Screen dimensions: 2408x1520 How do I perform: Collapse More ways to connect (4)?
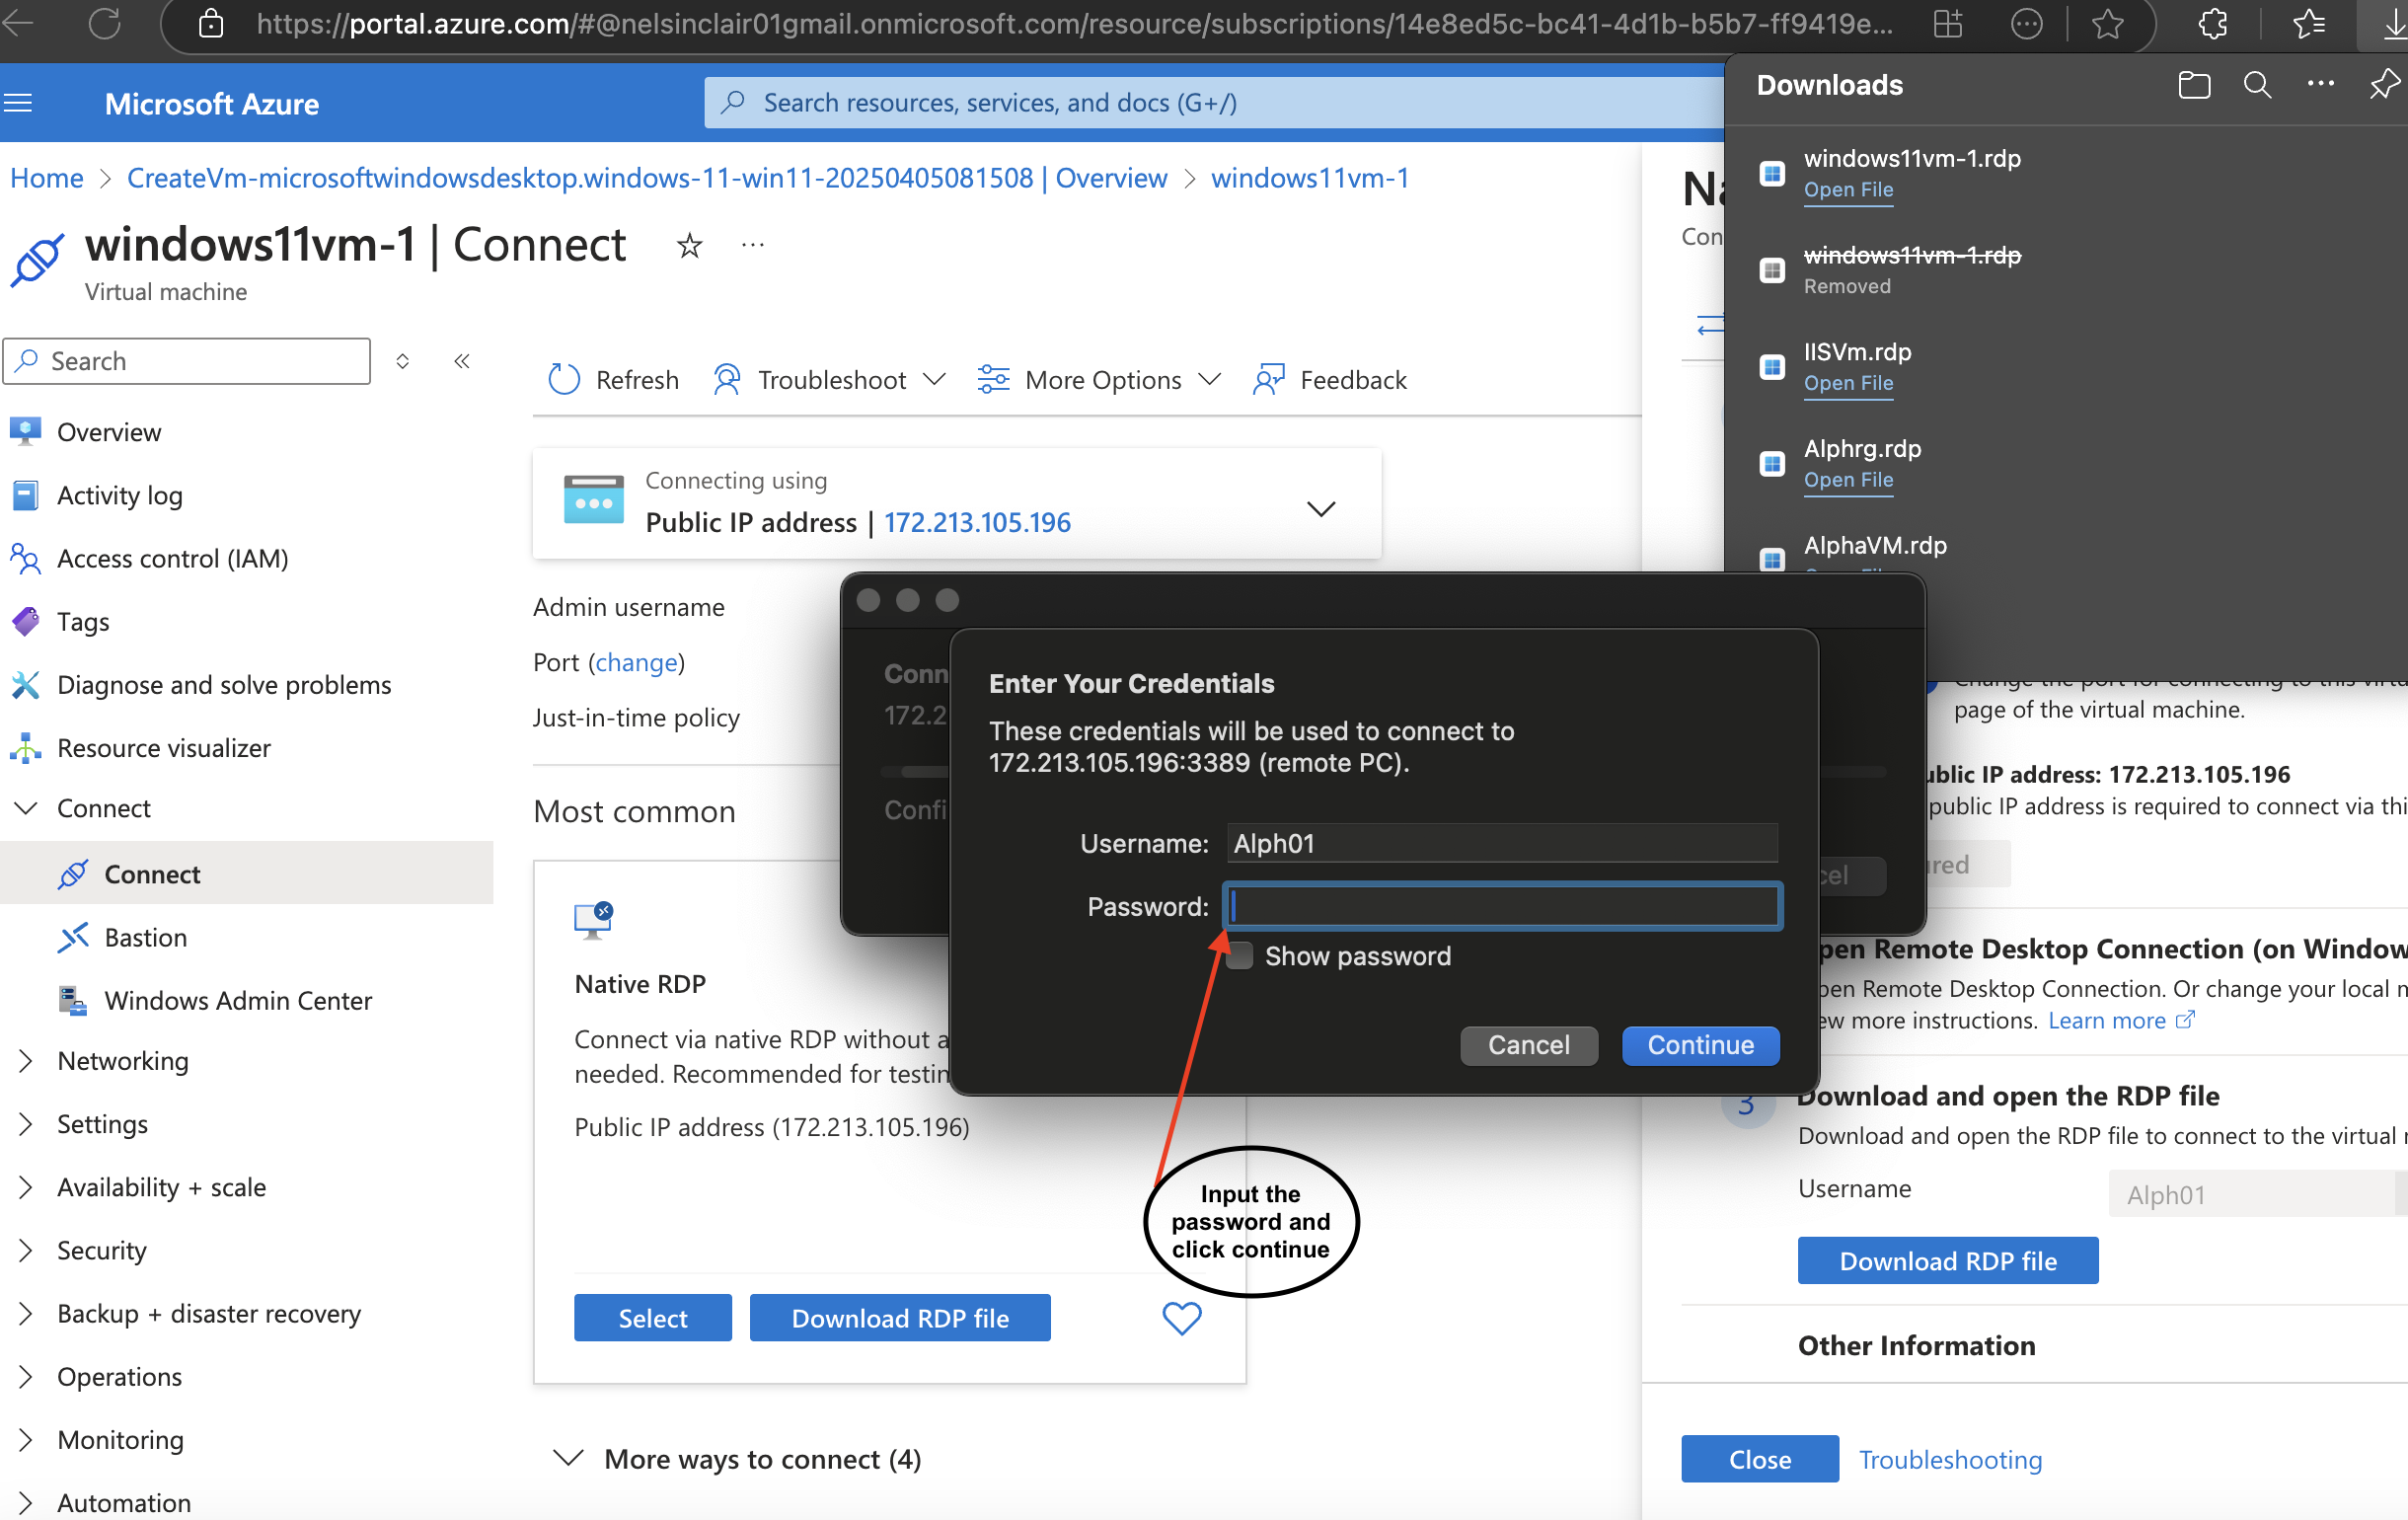tap(568, 1458)
